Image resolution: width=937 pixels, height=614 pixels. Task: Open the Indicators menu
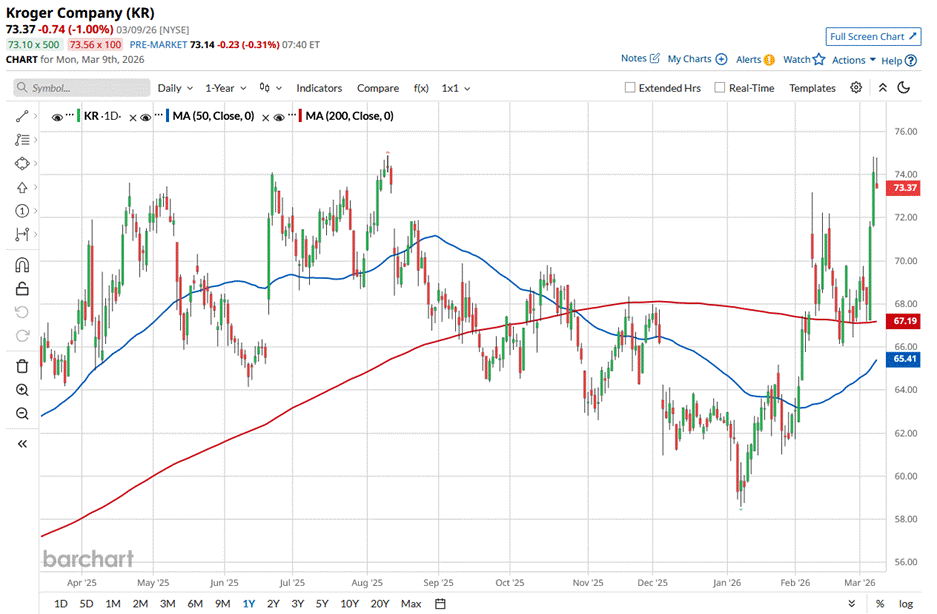coord(319,88)
